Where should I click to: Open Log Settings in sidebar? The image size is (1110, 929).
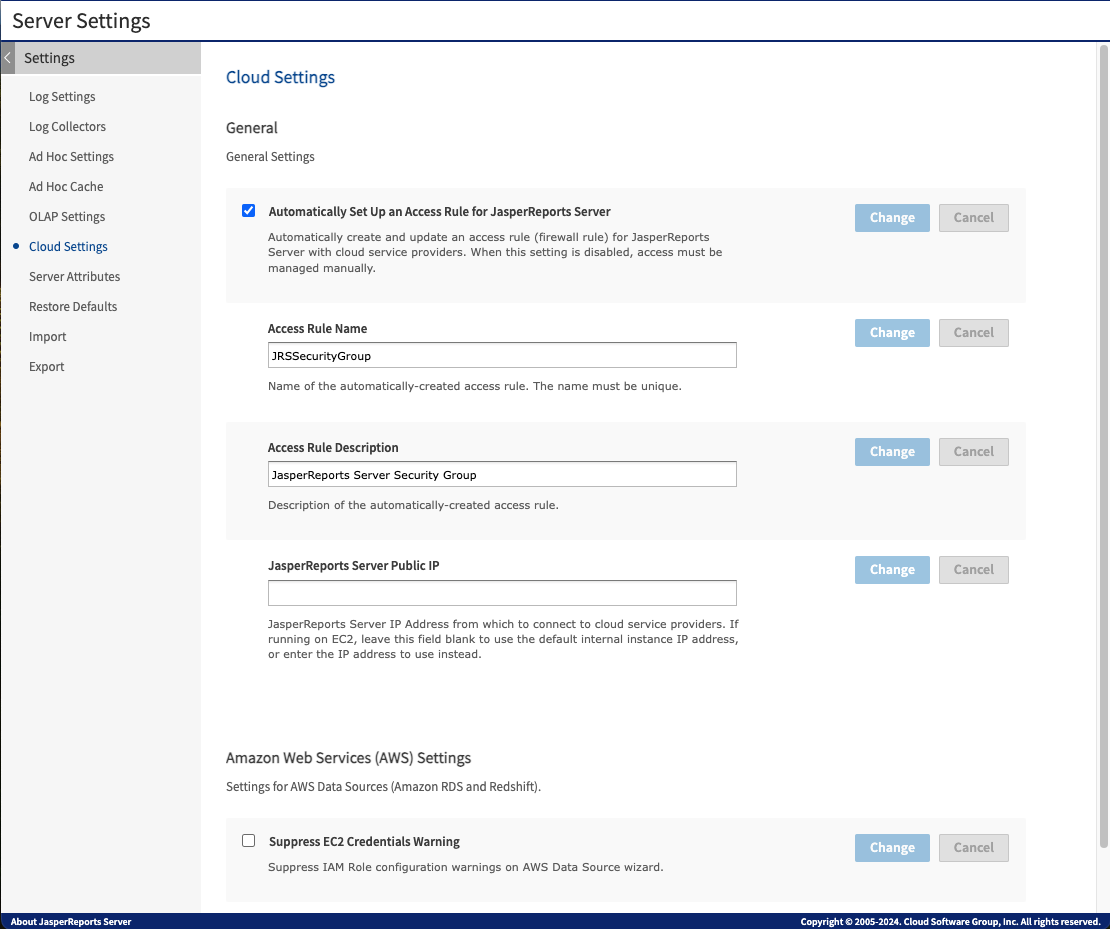[x=62, y=96]
